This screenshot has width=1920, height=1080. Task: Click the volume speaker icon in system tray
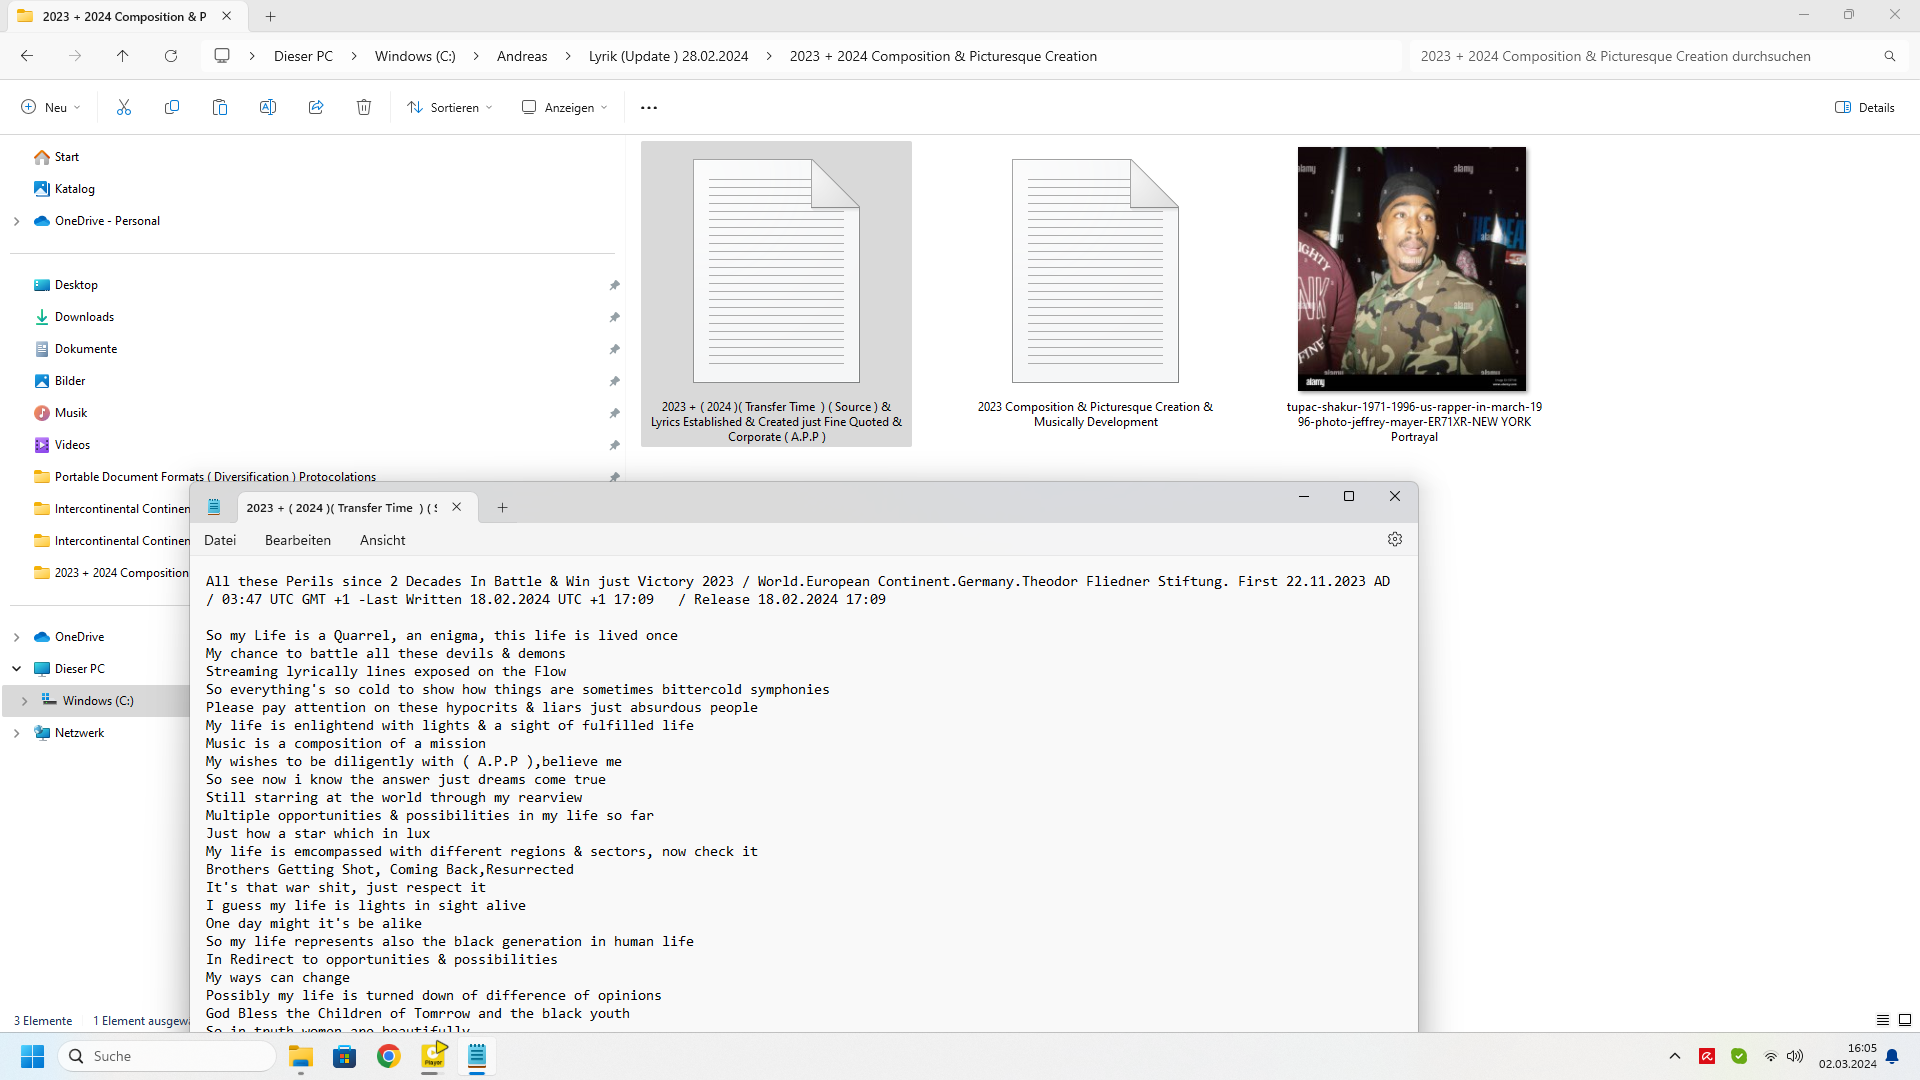pos(1795,1056)
